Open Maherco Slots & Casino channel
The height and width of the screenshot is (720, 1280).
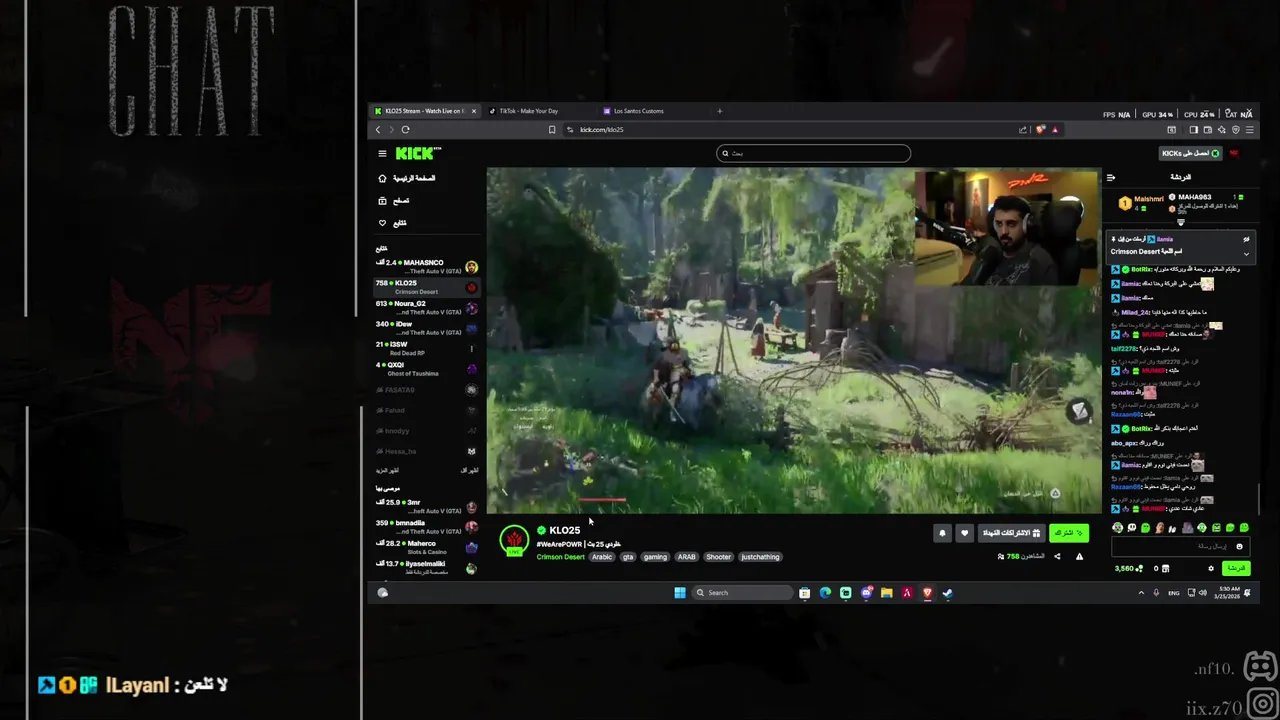point(427,547)
